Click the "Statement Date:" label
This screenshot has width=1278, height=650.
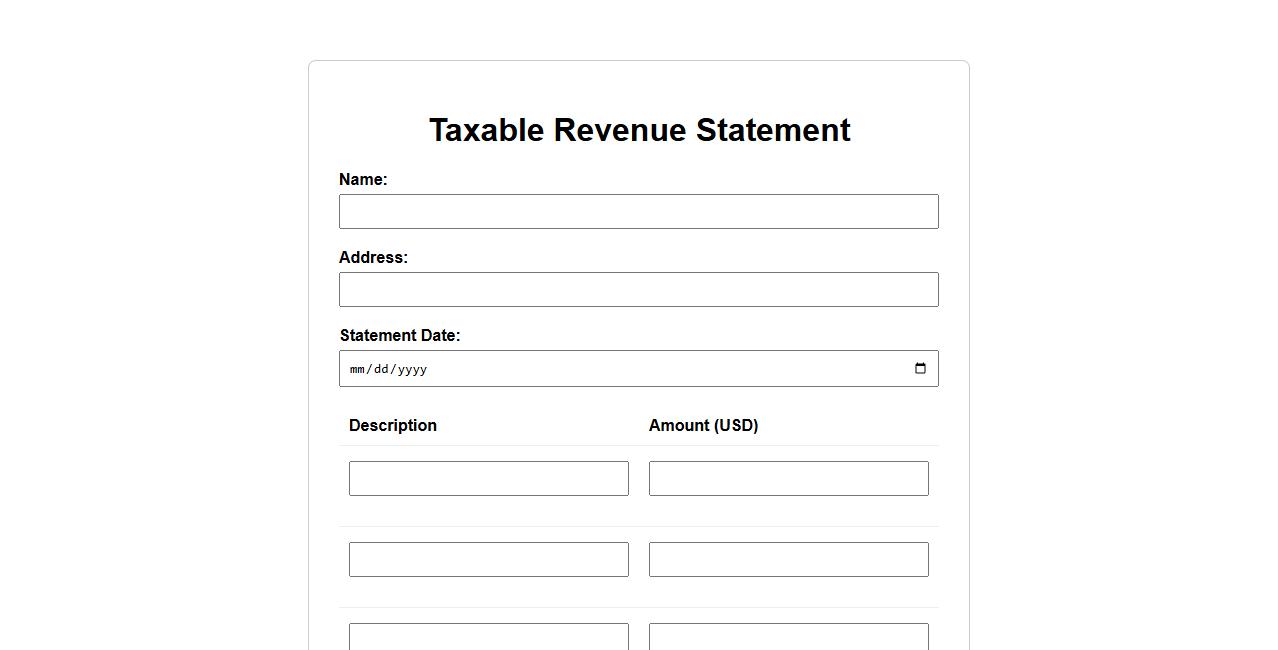point(400,336)
